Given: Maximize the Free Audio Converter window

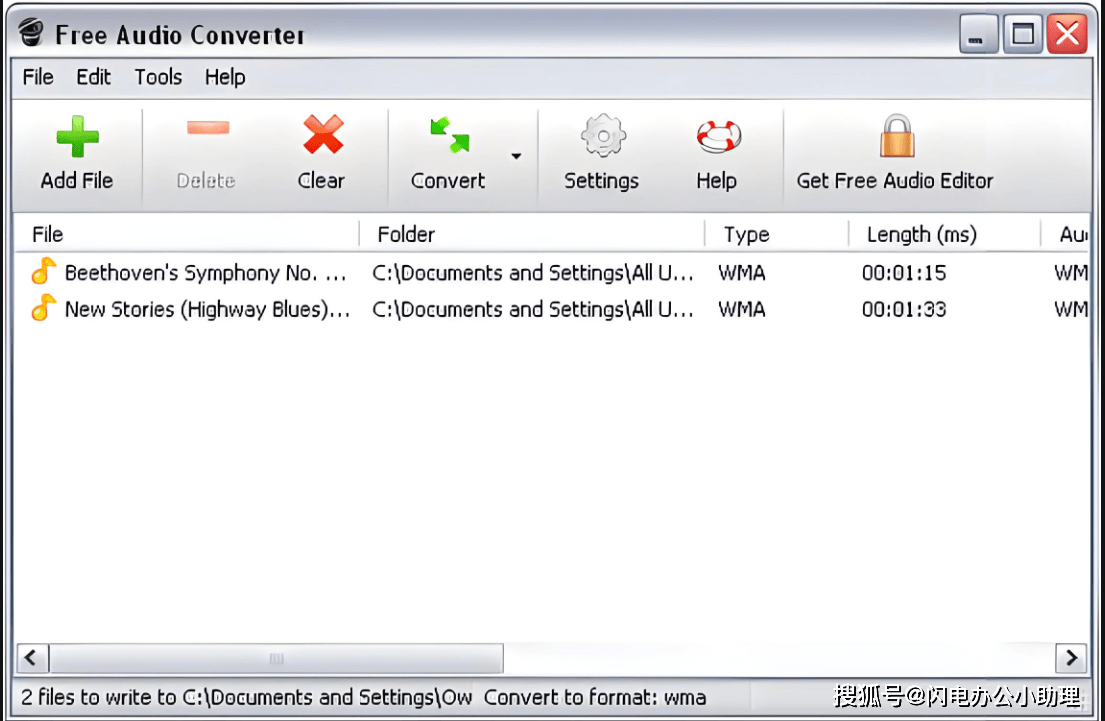Looking at the screenshot, I should pyautogui.click(x=1023, y=34).
